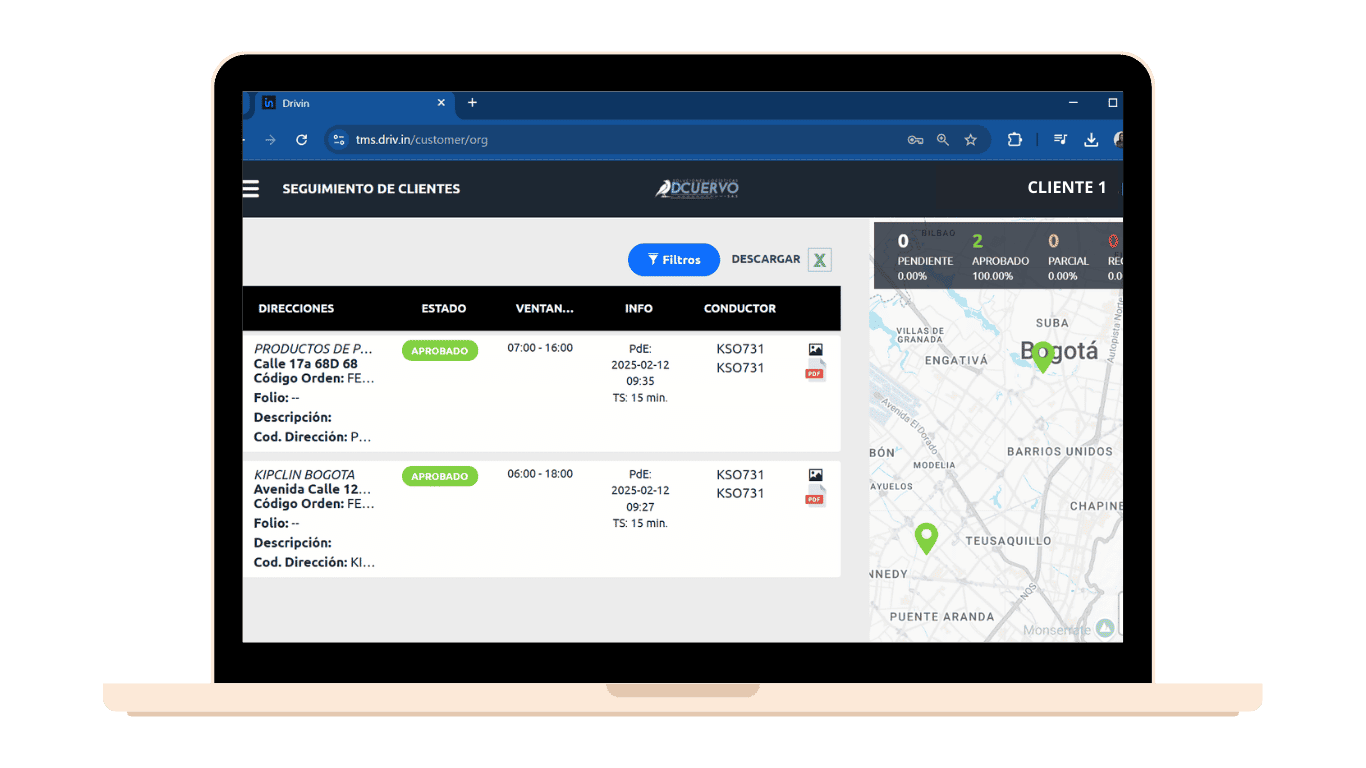Image resolution: width=1366 pixels, height=768 pixels.
Task: Click the SUBA label on the map
Action: coord(1052,323)
